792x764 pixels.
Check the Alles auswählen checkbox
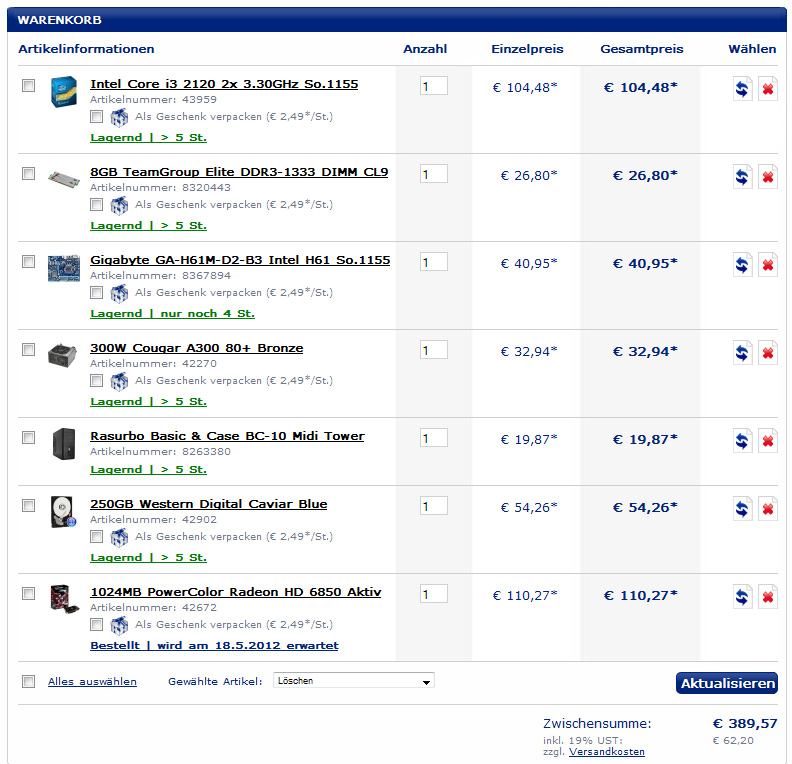point(28,681)
